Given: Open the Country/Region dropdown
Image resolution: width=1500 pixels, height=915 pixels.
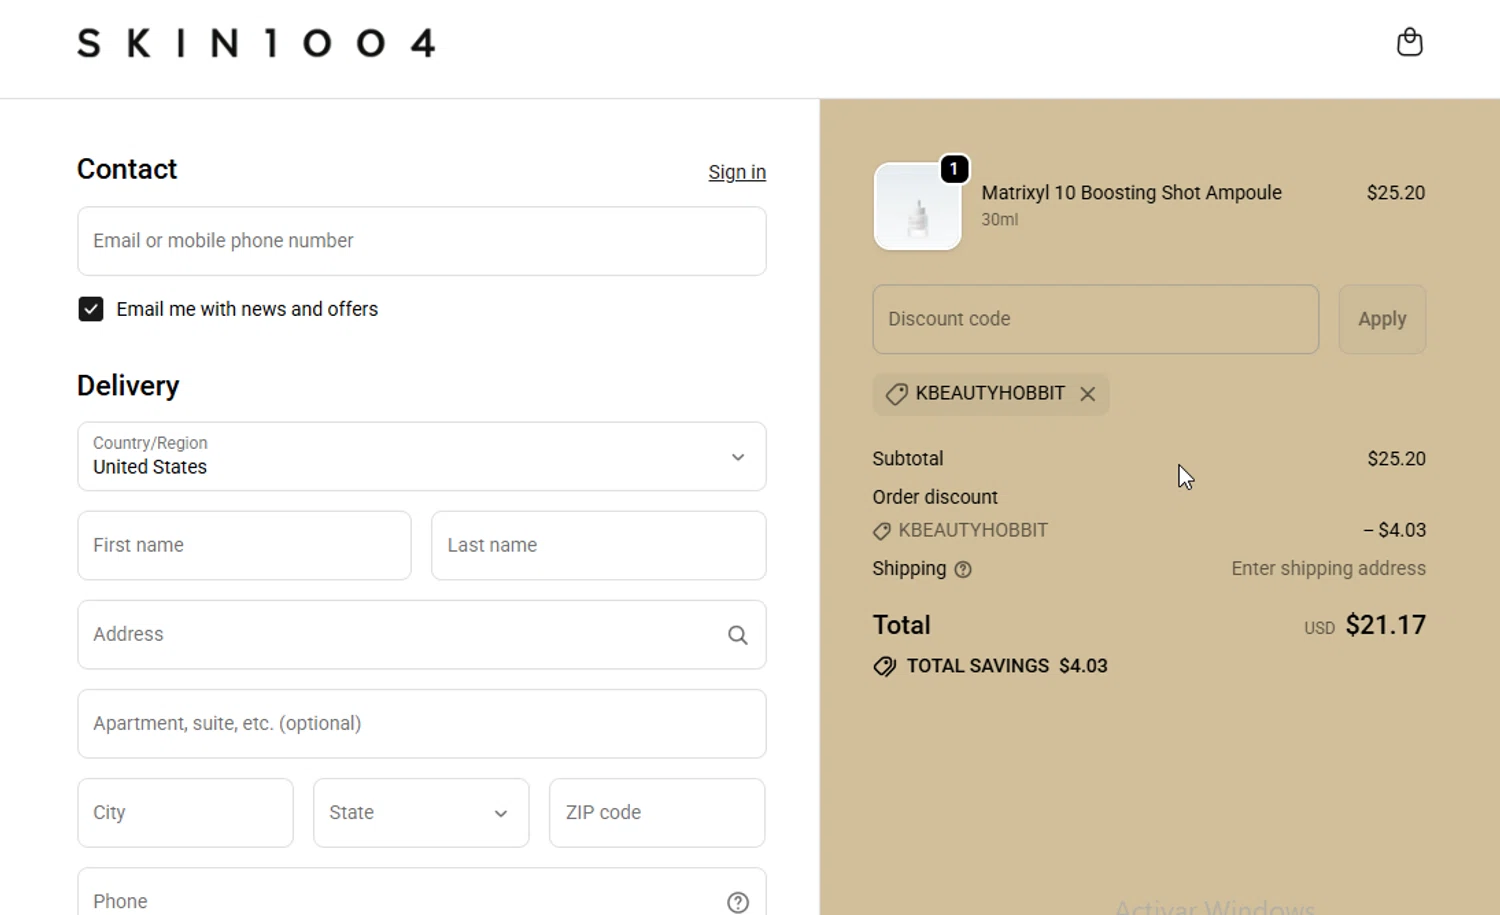Looking at the screenshot, I should point(422,457).
